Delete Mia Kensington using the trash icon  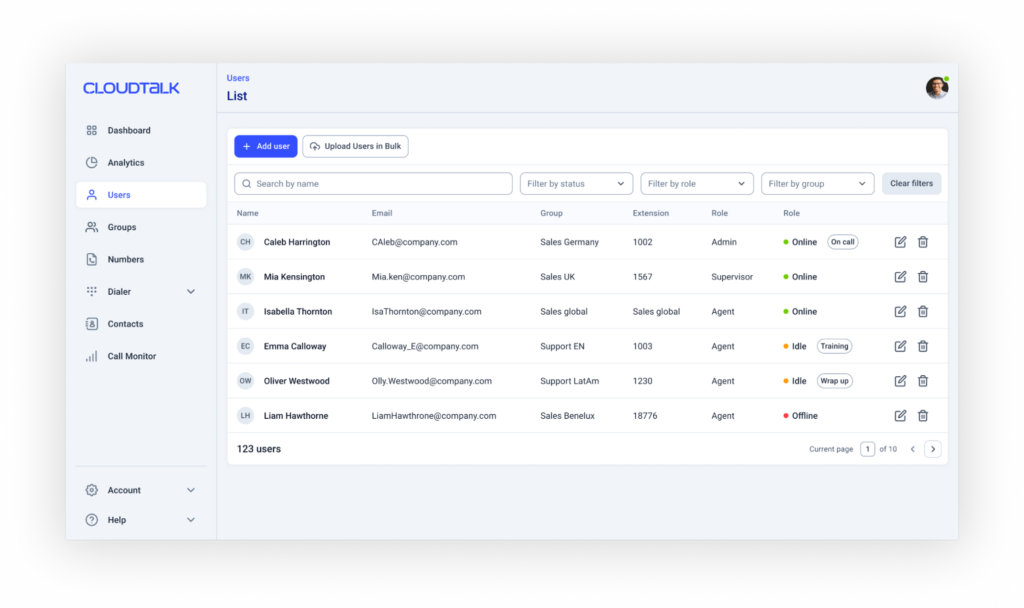pos(923,277)
